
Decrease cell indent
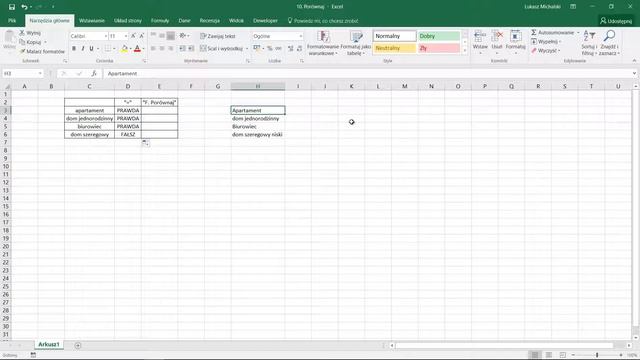pos(182,49)
